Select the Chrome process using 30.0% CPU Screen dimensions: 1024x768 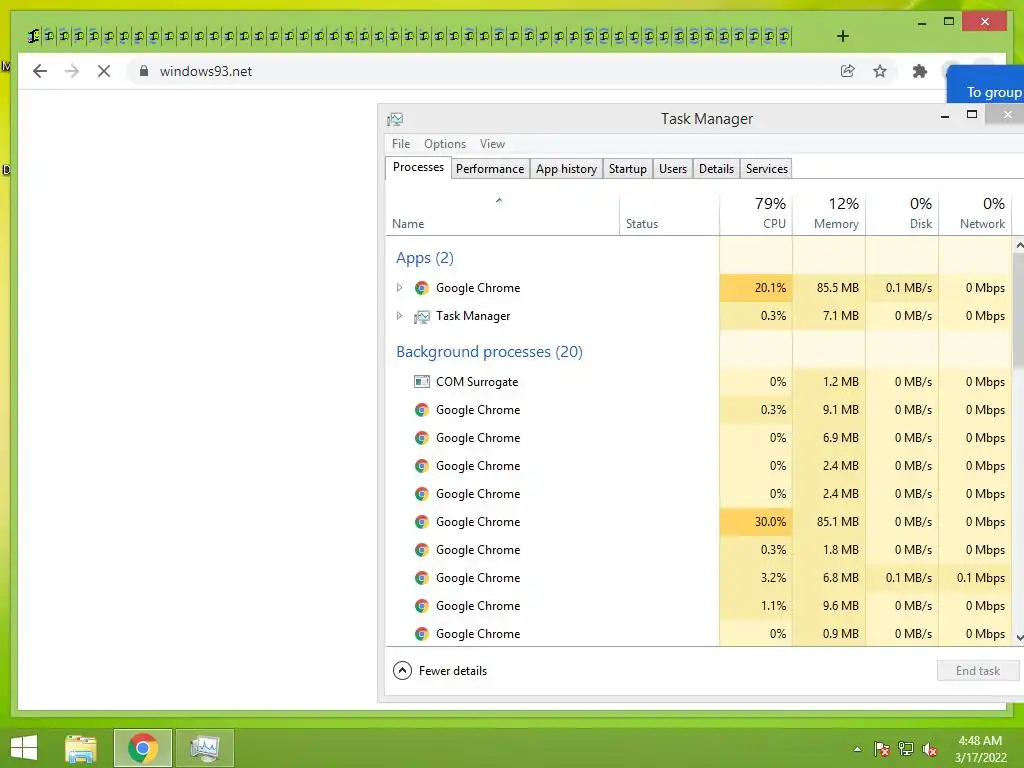(699, 522)
